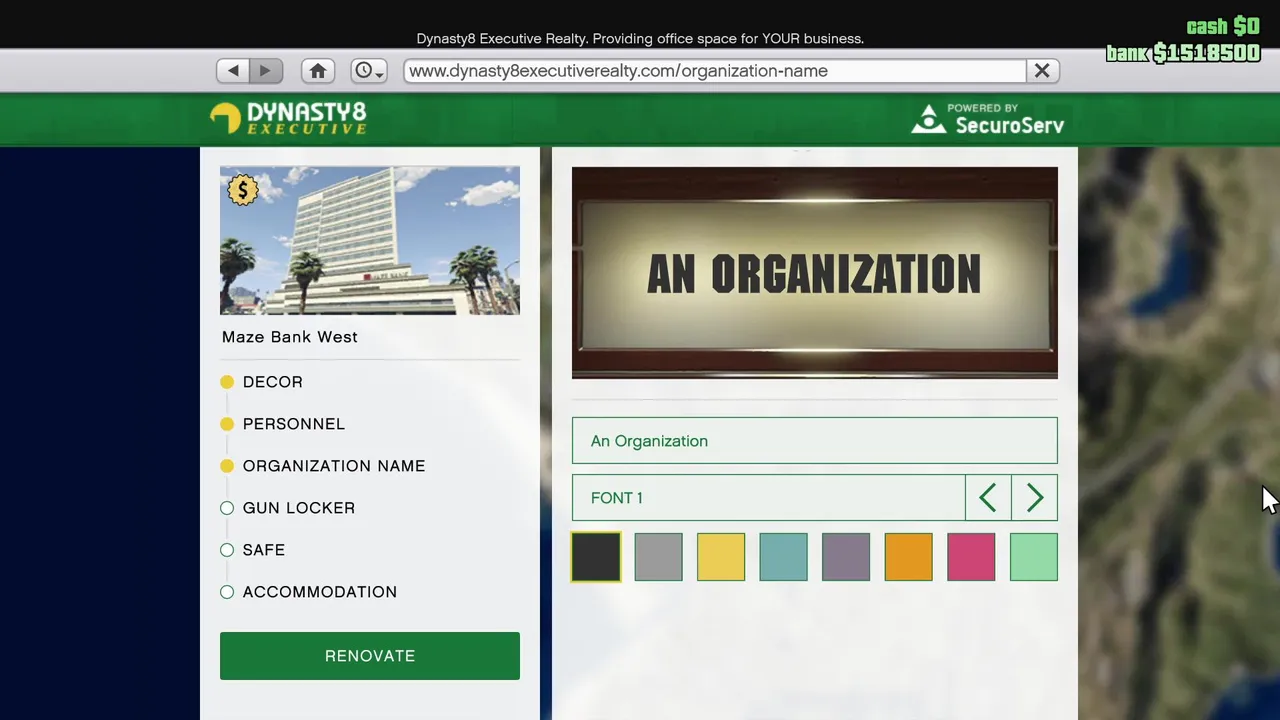
Task: Click the green RENOVATE button
Action: 370,656
